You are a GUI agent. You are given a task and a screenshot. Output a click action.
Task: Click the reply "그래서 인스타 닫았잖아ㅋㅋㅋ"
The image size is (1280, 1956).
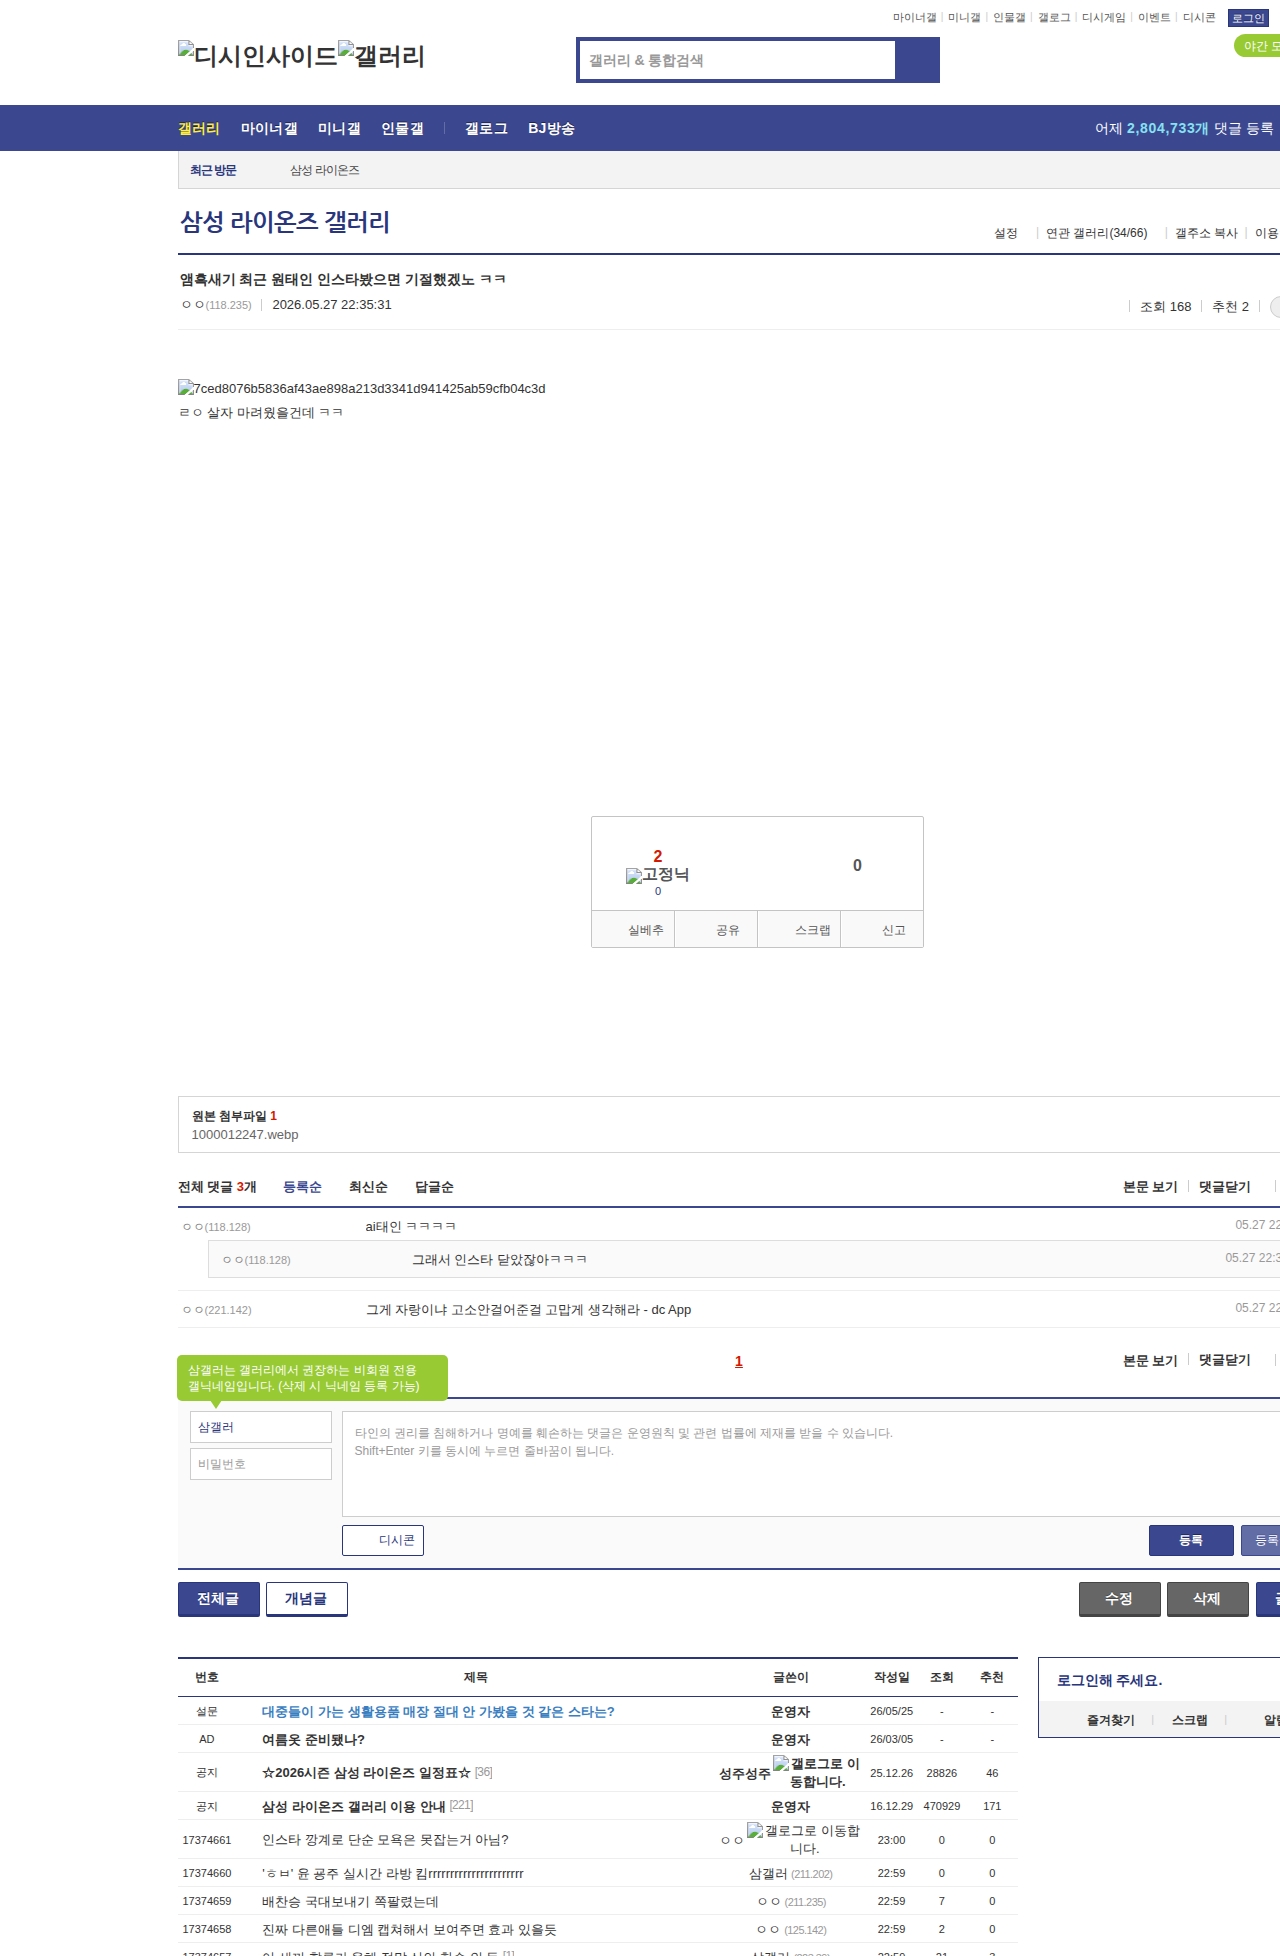click(499, 1260)
